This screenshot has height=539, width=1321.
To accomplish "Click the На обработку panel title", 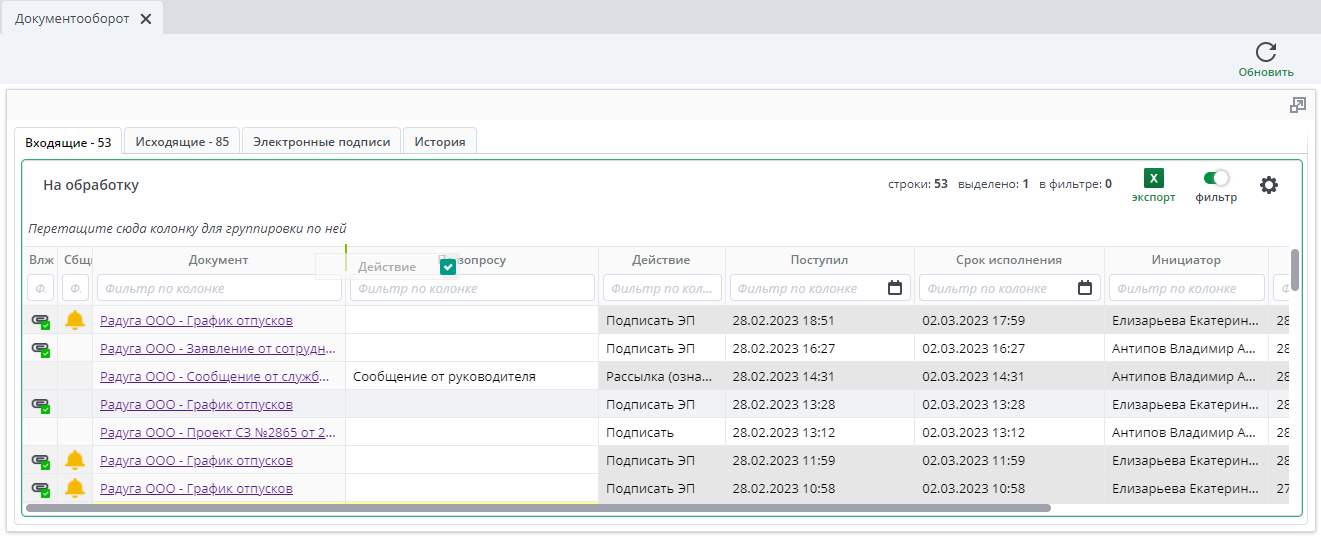I will click(x=91, y=185).
